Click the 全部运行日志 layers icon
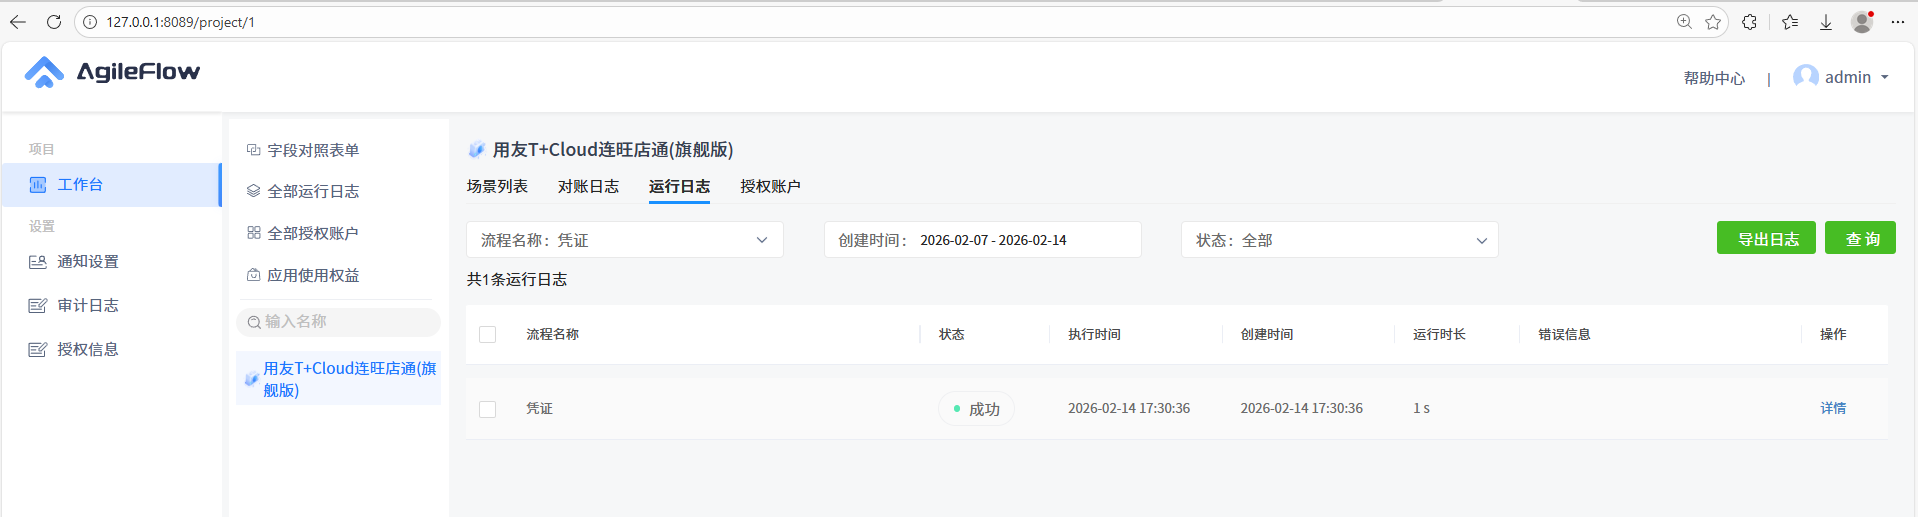 [253, 191]
